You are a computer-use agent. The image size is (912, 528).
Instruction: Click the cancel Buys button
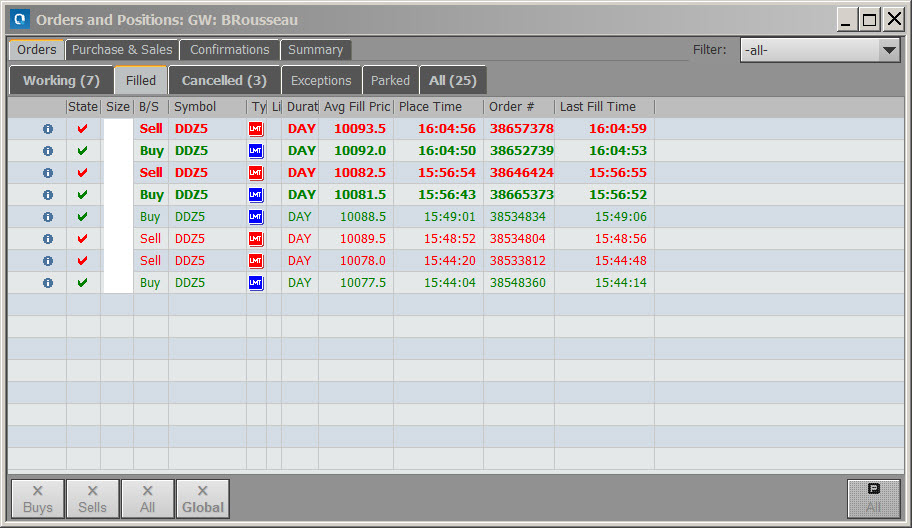tap(38, 499)
